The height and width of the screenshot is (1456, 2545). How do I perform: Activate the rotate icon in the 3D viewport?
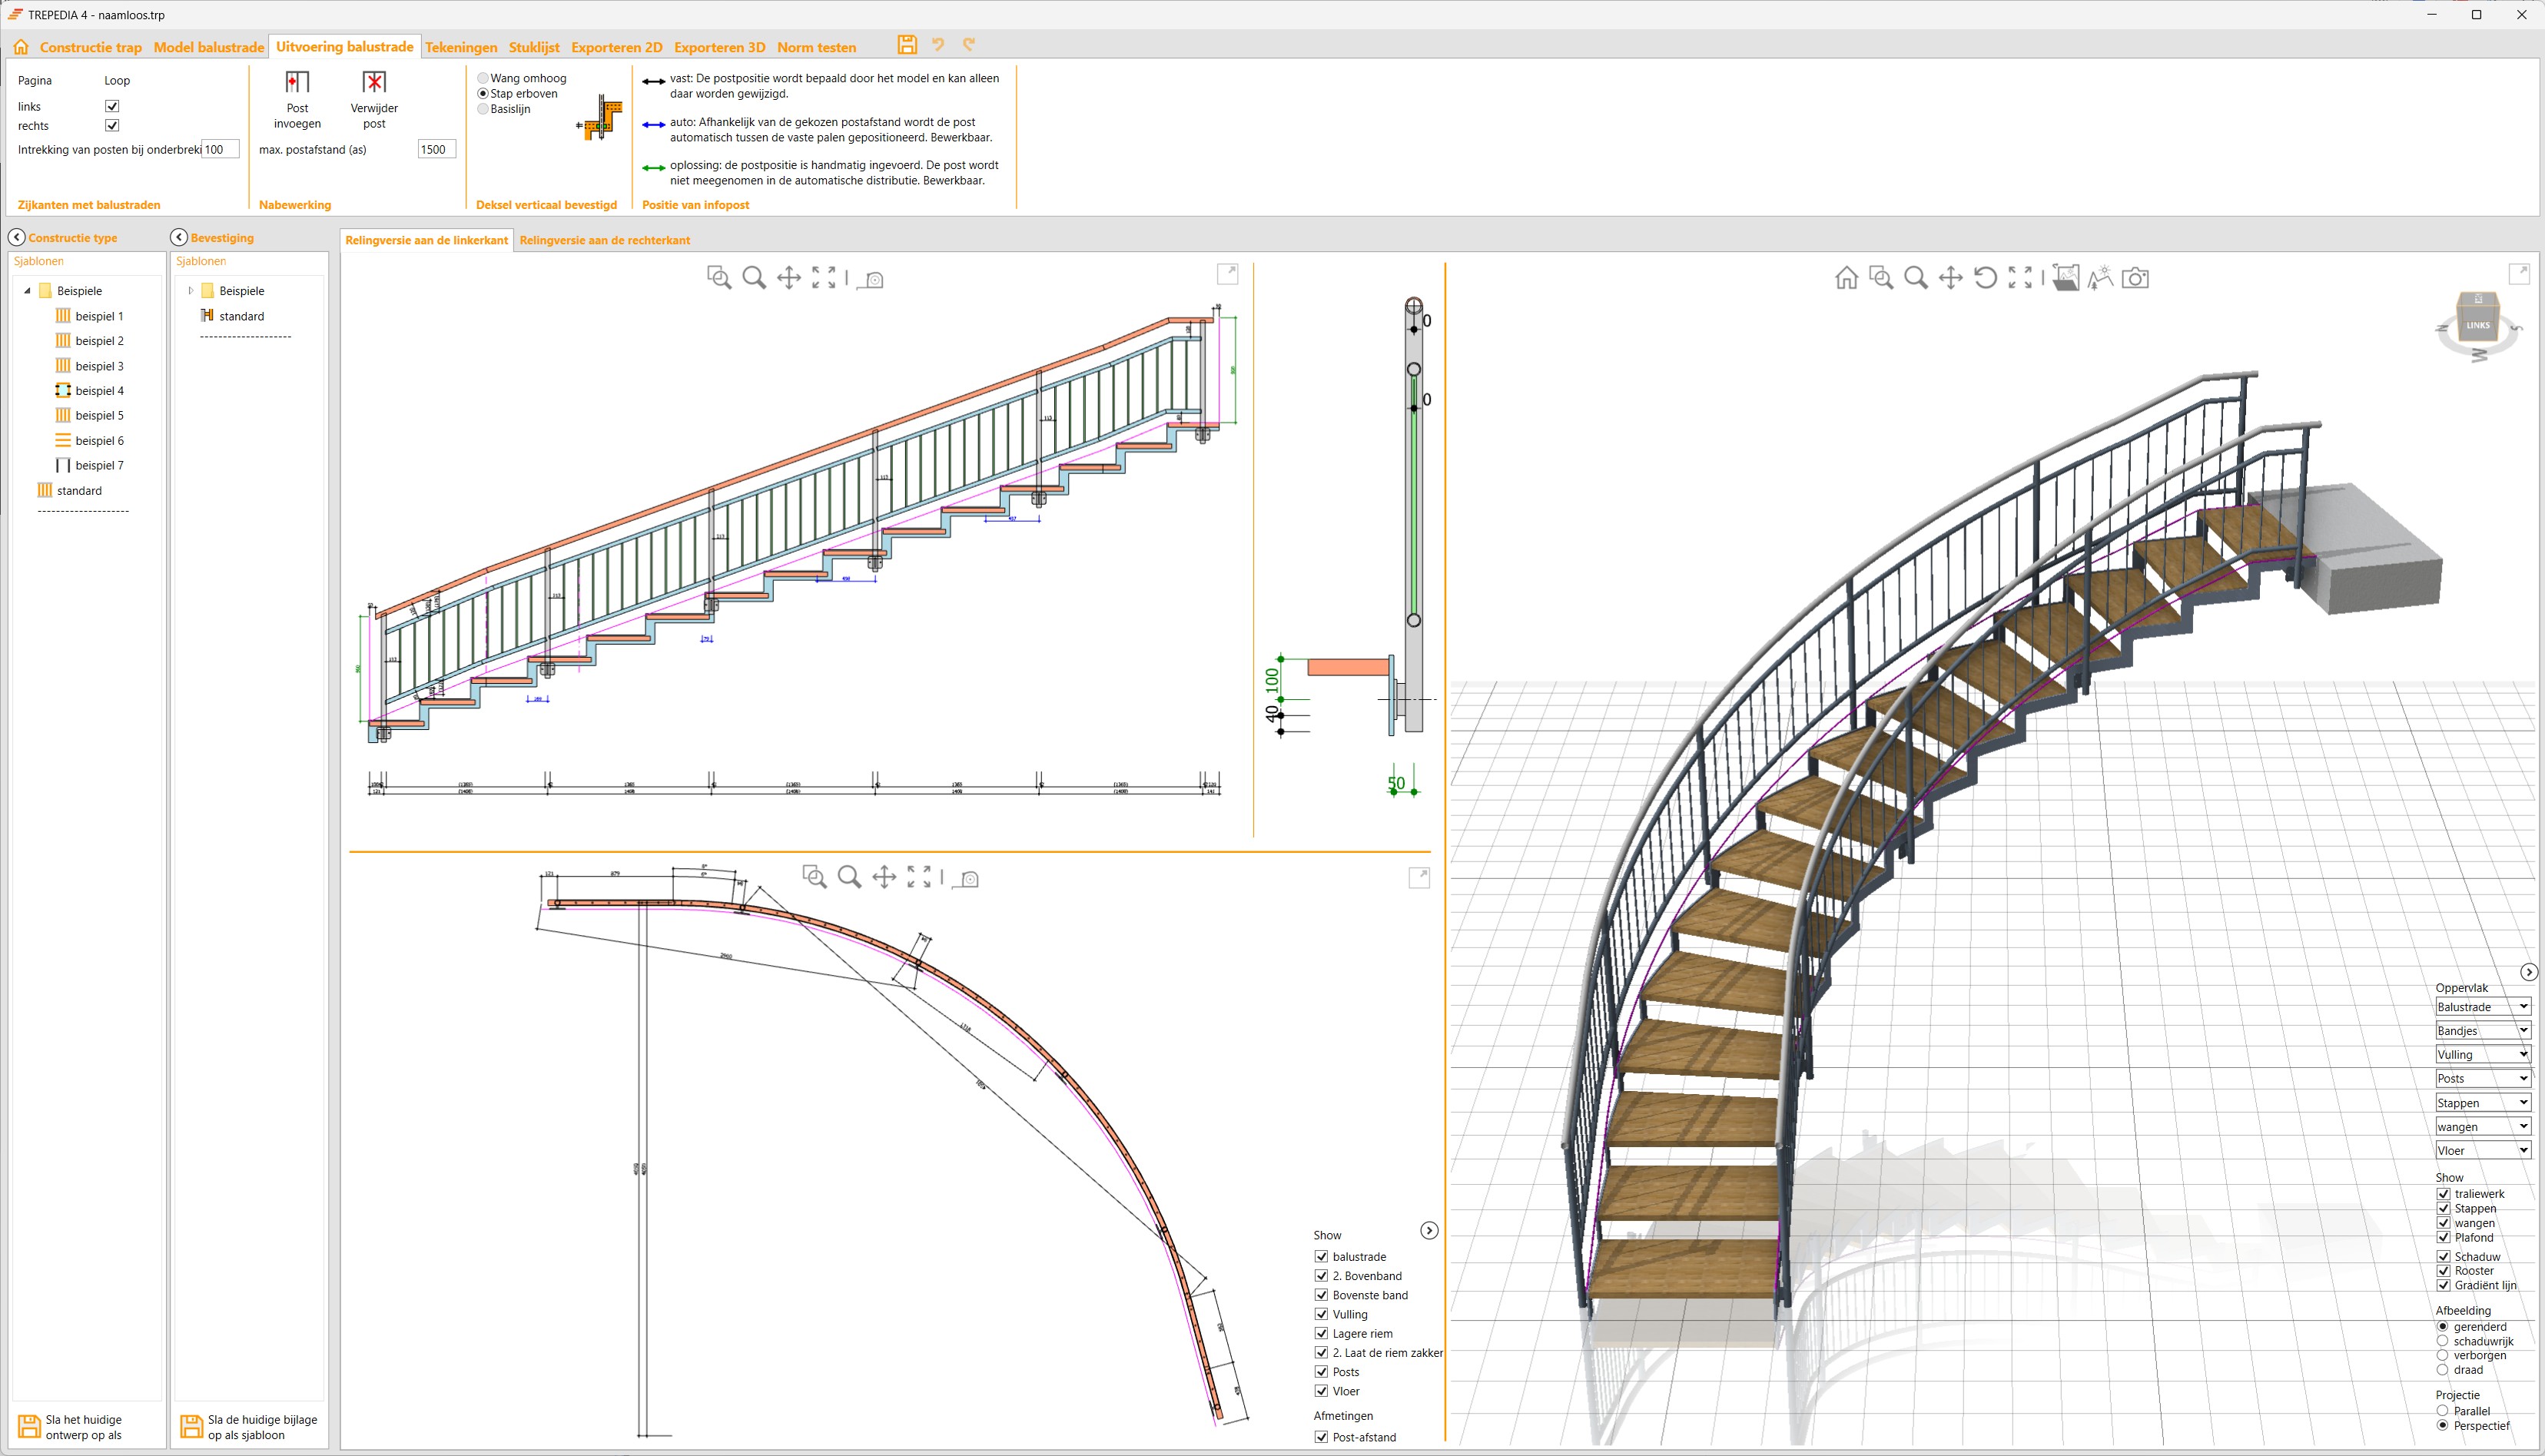tap(1985, 278)
